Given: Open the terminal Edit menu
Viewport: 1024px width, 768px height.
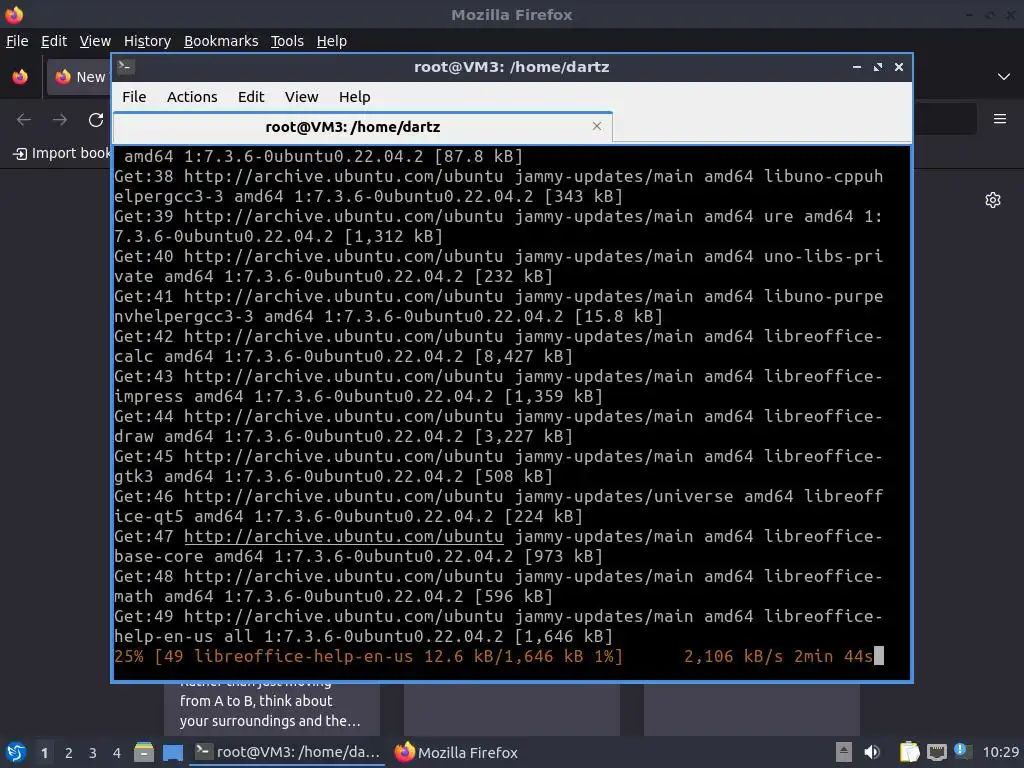Looking at the screenshot, I should (251, 97).
